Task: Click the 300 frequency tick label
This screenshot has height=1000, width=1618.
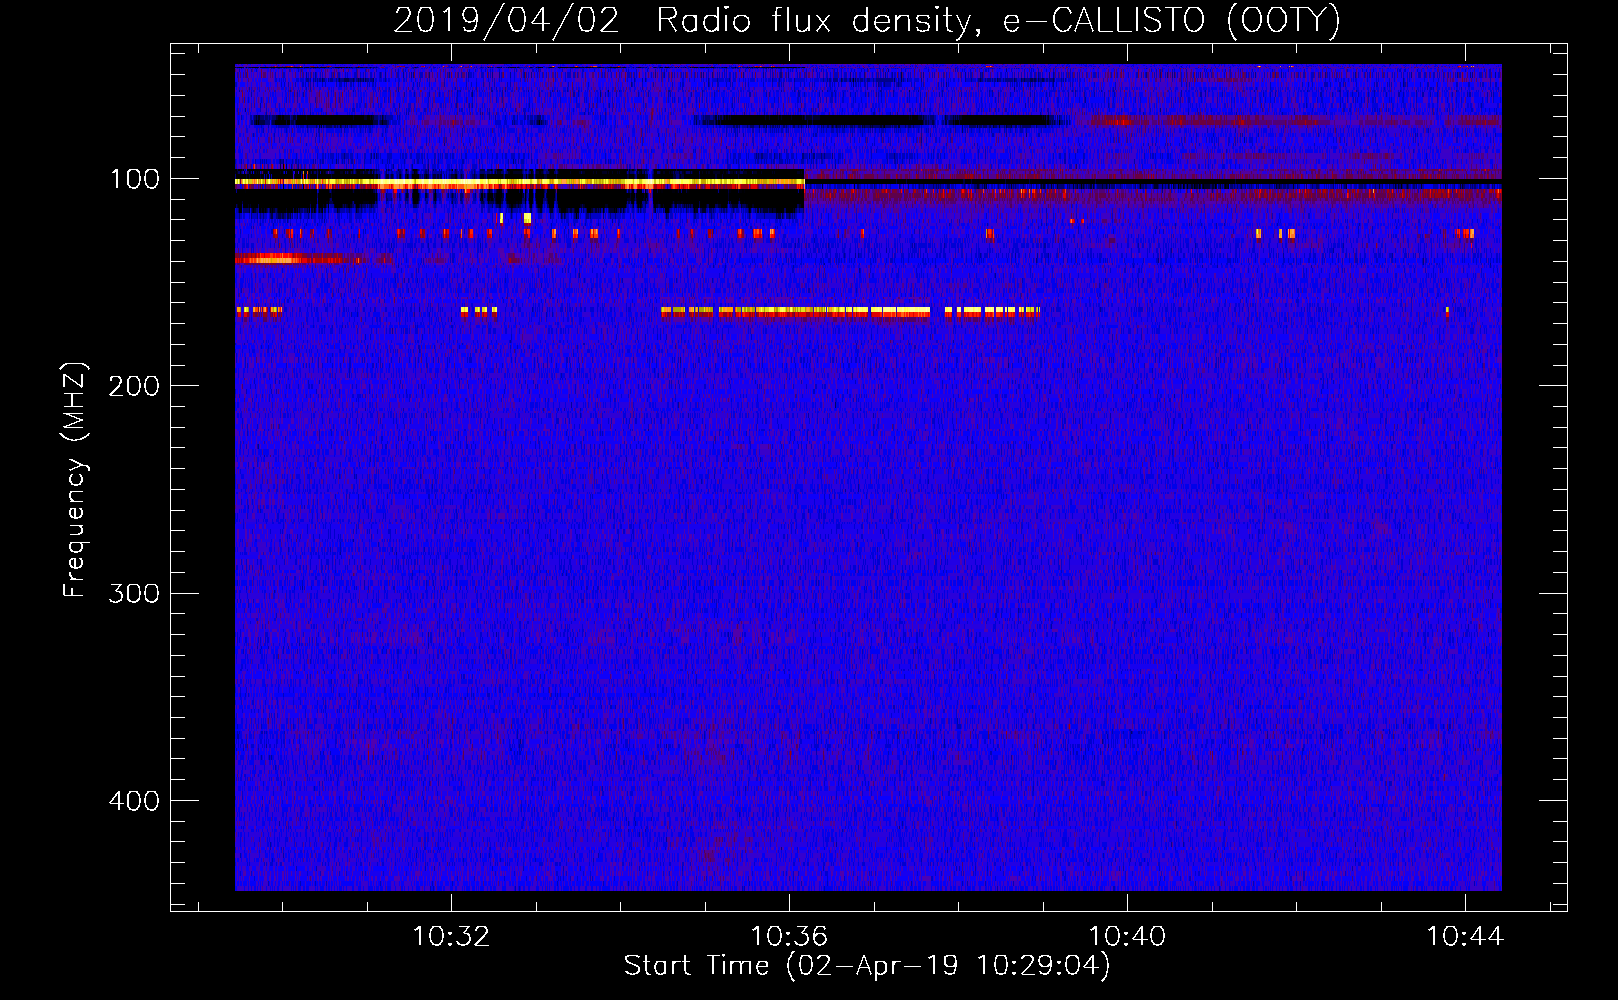Action: (x=134, y=593)
